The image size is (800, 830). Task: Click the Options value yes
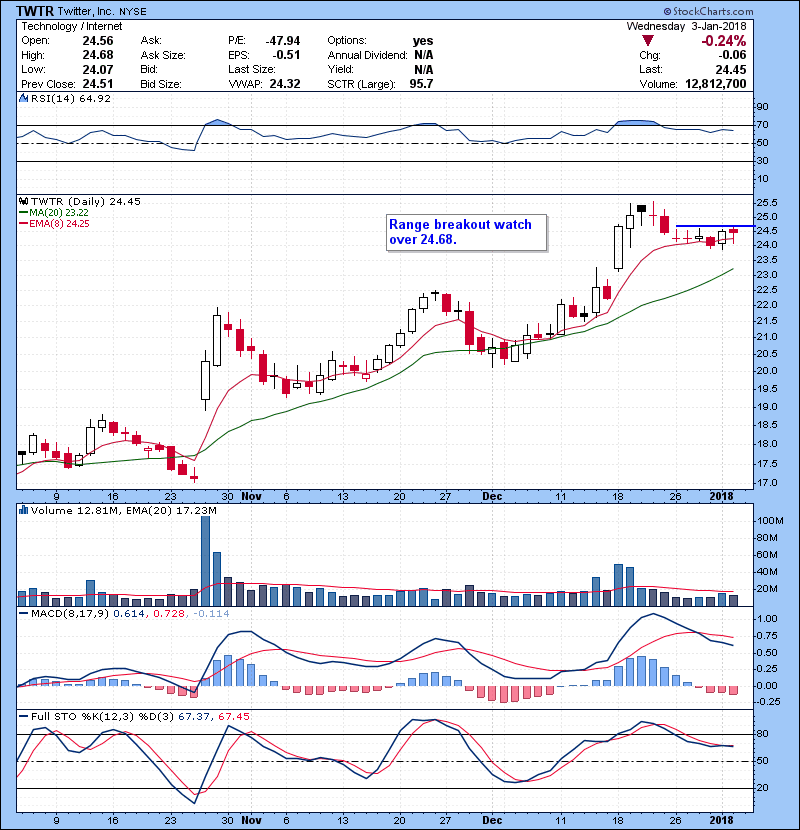[x=423, y=41]
